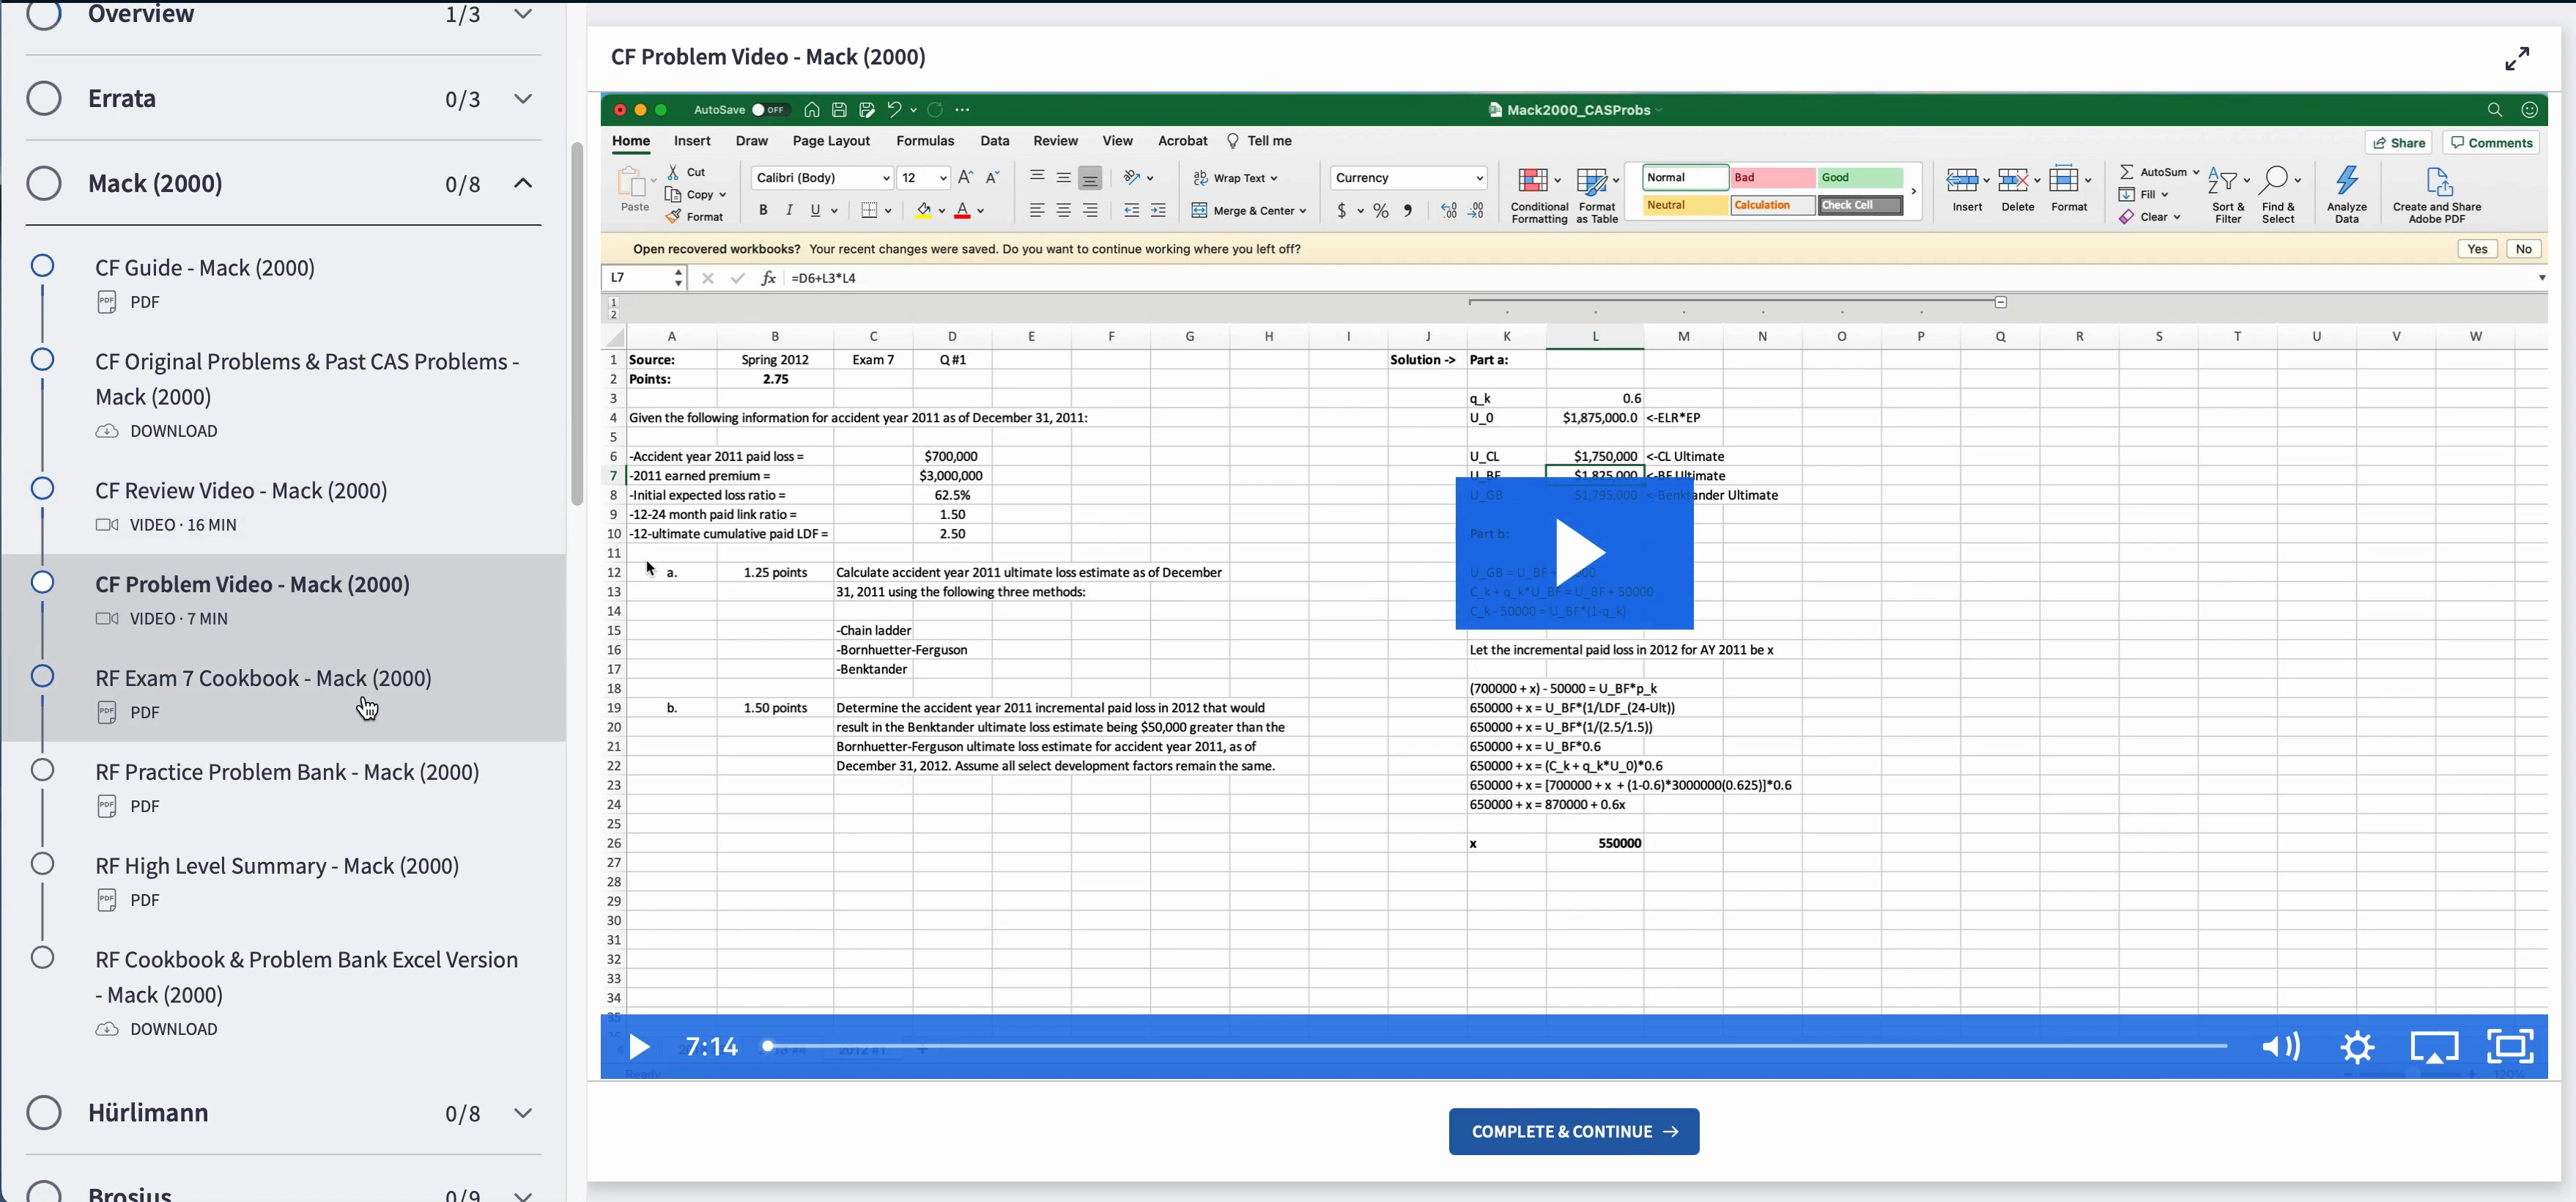Click the small play icon in the video control bar
The width and height of the screenshot is (2576, 1202).
[639, 1047]
